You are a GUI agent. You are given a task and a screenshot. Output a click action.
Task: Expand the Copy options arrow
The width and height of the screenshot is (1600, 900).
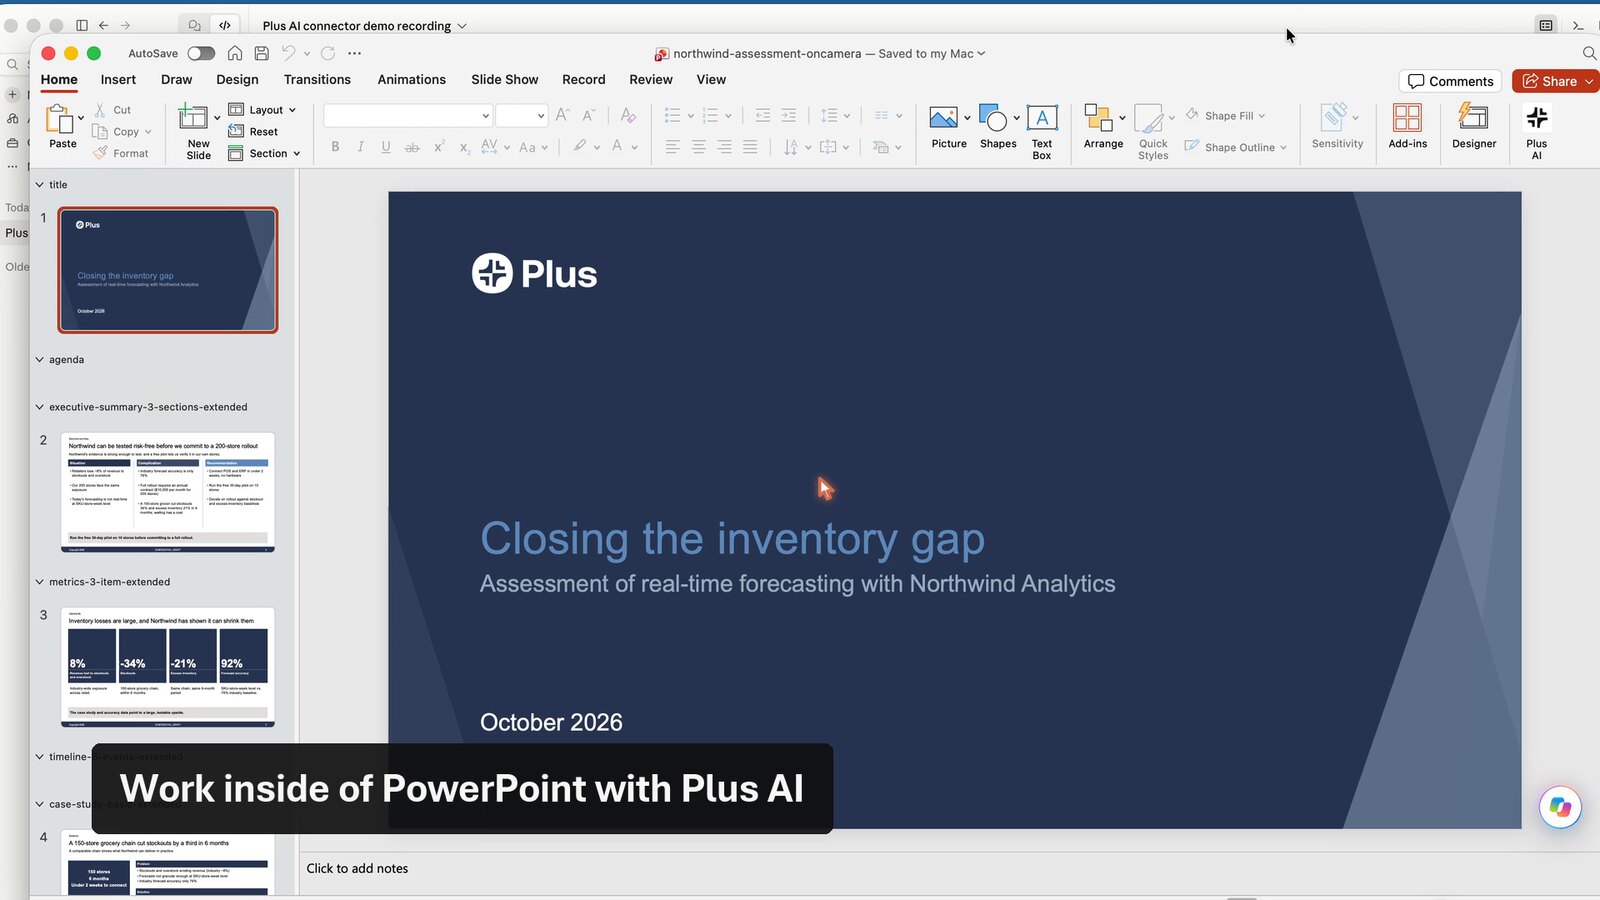click(x=148, y=132)
